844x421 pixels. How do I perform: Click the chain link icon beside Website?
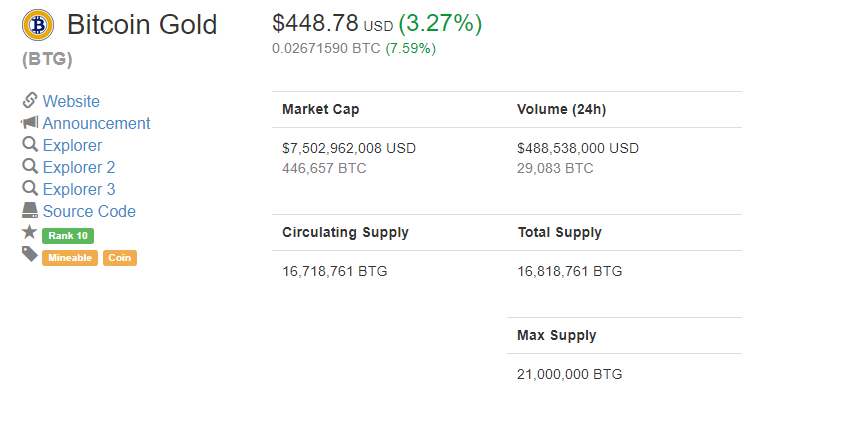[30, 100]
